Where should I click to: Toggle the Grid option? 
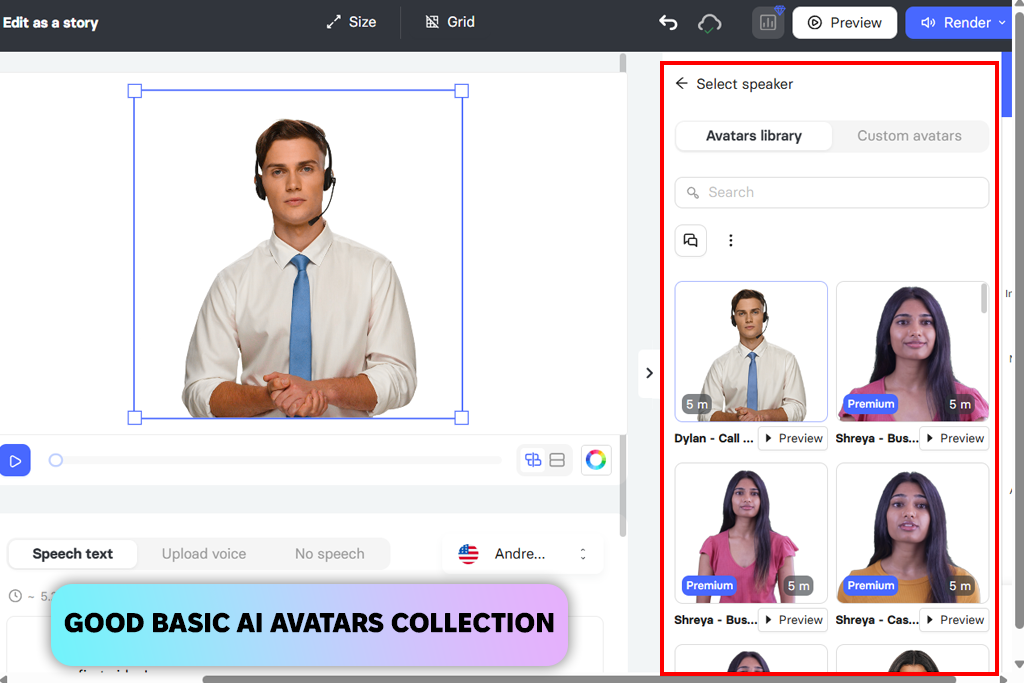tap(450, 22)
